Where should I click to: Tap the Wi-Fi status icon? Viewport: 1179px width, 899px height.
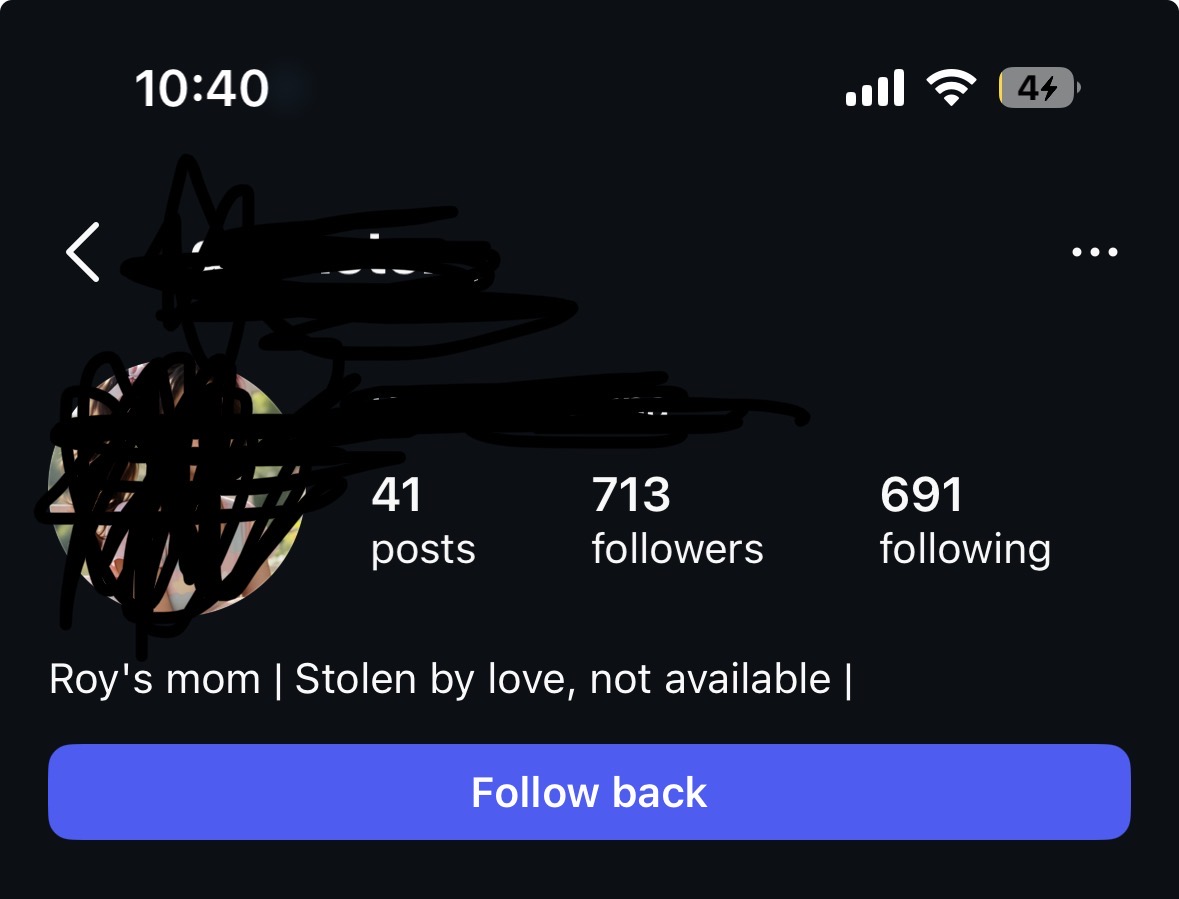951,87
